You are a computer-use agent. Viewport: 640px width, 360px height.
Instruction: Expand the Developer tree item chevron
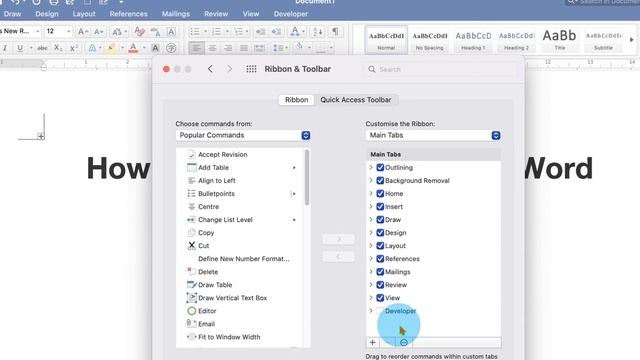[371, 311]
